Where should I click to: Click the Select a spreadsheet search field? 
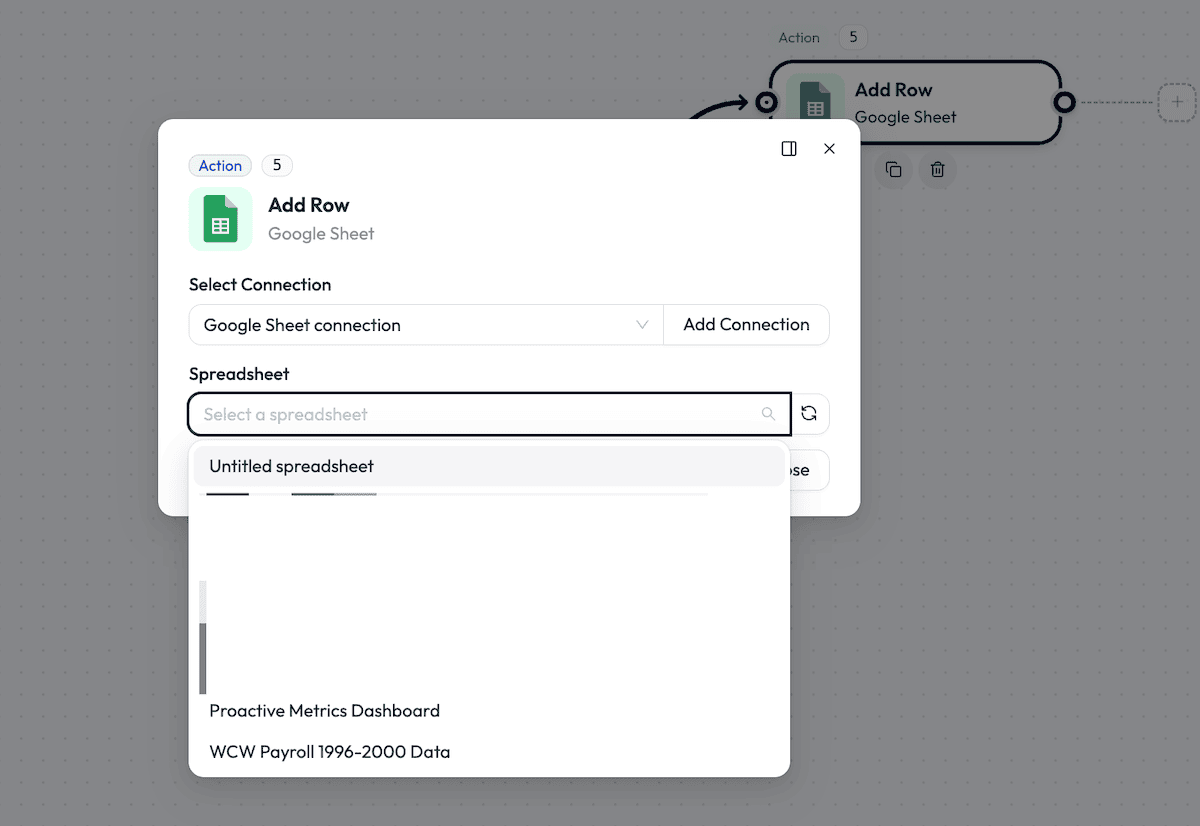(489, 414)
